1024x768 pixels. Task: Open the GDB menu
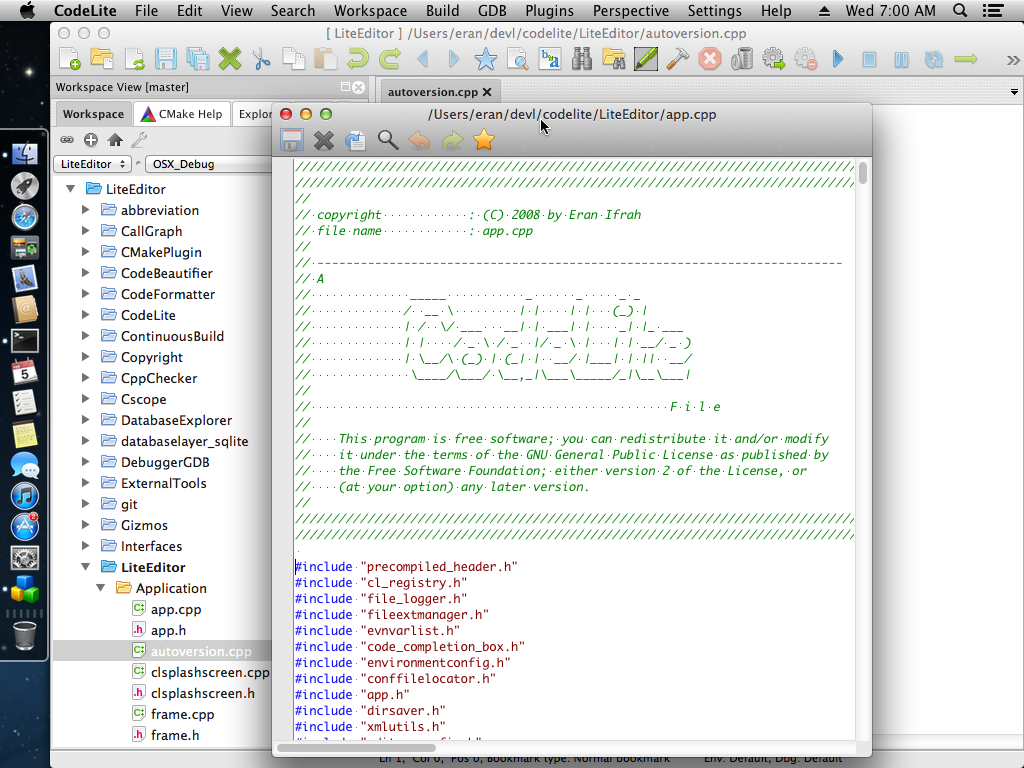492,10
